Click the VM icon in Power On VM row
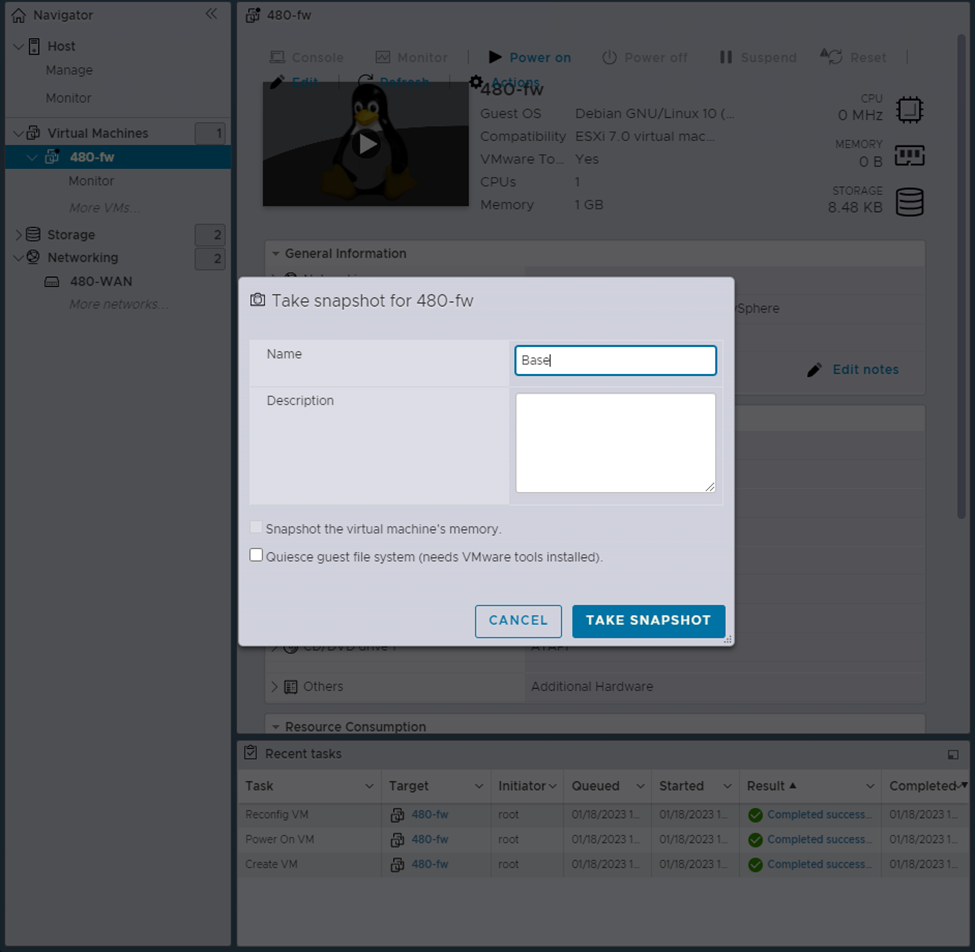The image size is (975, 952). 397,839
